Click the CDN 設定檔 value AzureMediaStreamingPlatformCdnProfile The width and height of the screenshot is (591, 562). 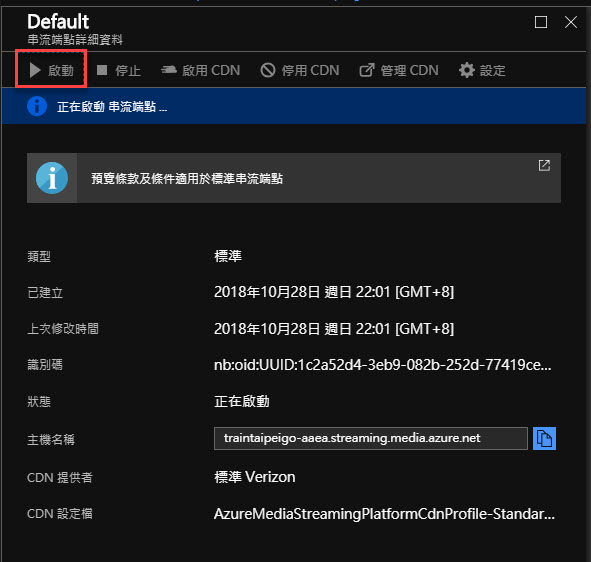(384, 514)
